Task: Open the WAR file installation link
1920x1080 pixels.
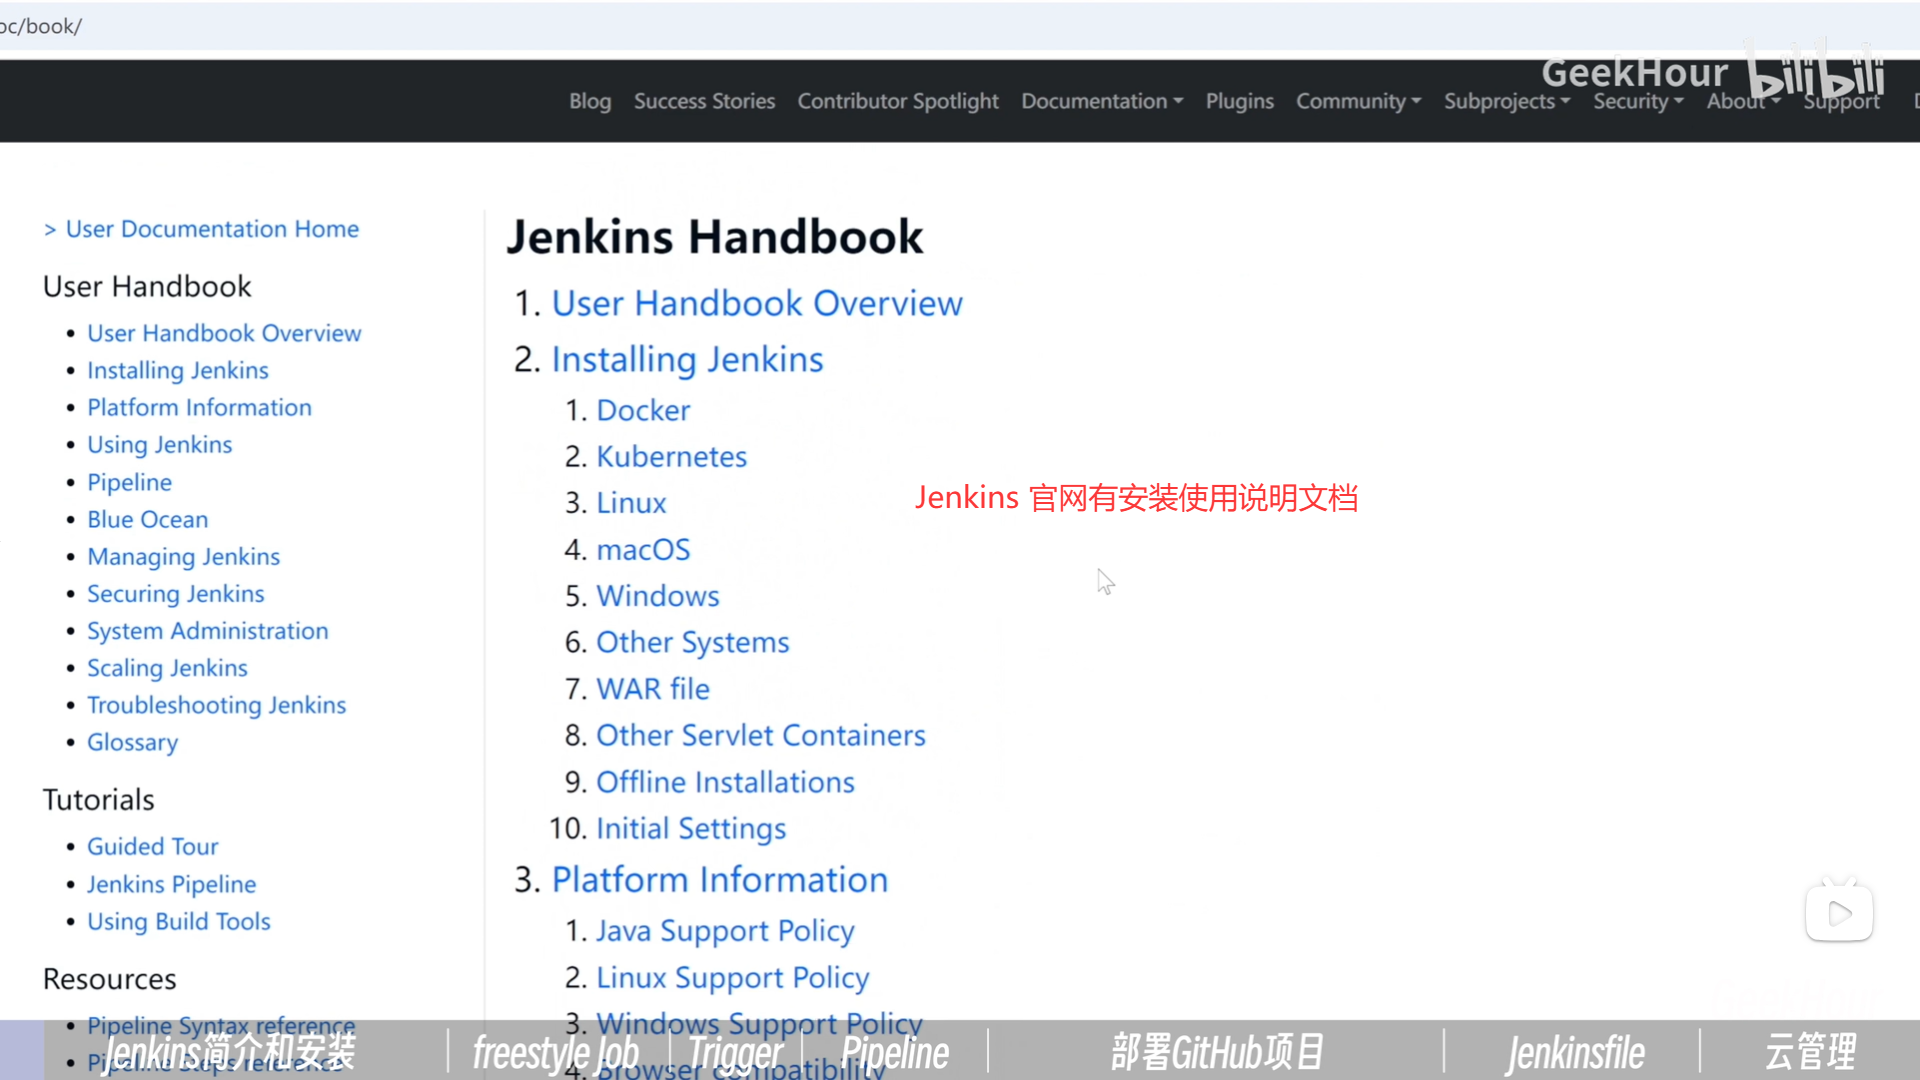Action: (x=652, y=688)
